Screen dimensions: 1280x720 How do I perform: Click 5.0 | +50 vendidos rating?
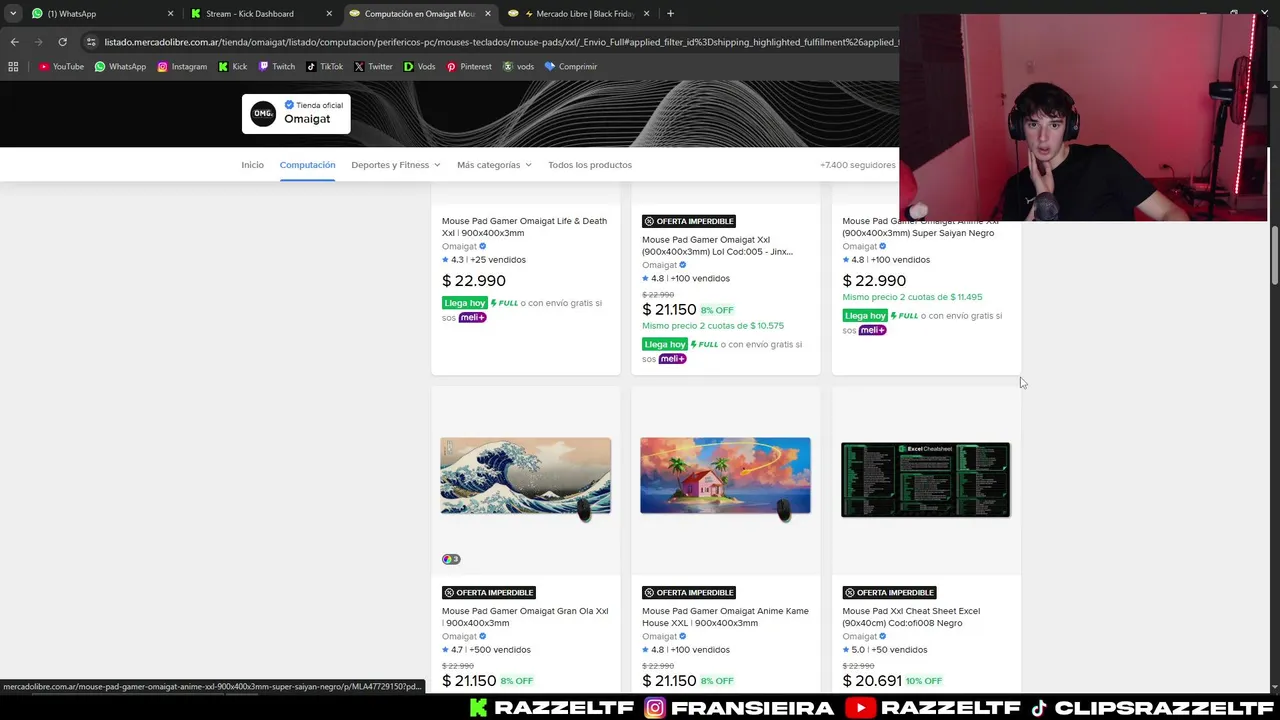click(885, 650)
